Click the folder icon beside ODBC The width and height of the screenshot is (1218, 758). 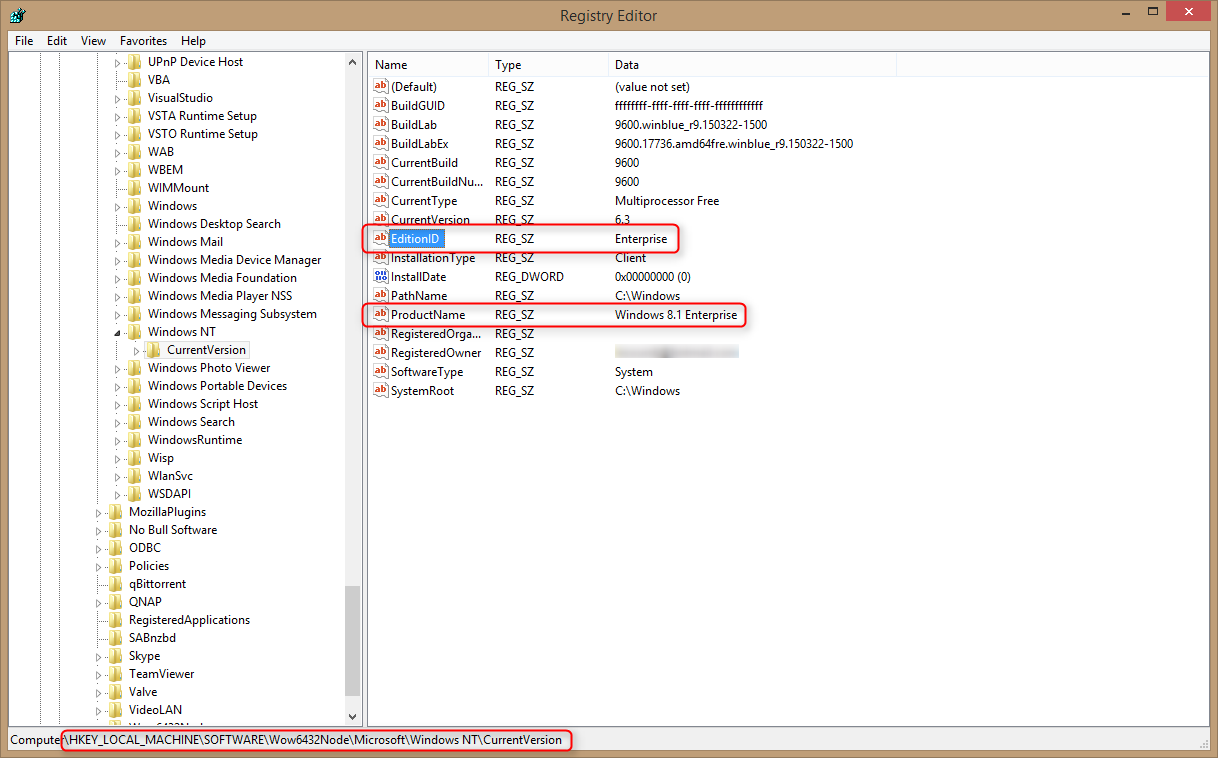click(x=116, y=548)
